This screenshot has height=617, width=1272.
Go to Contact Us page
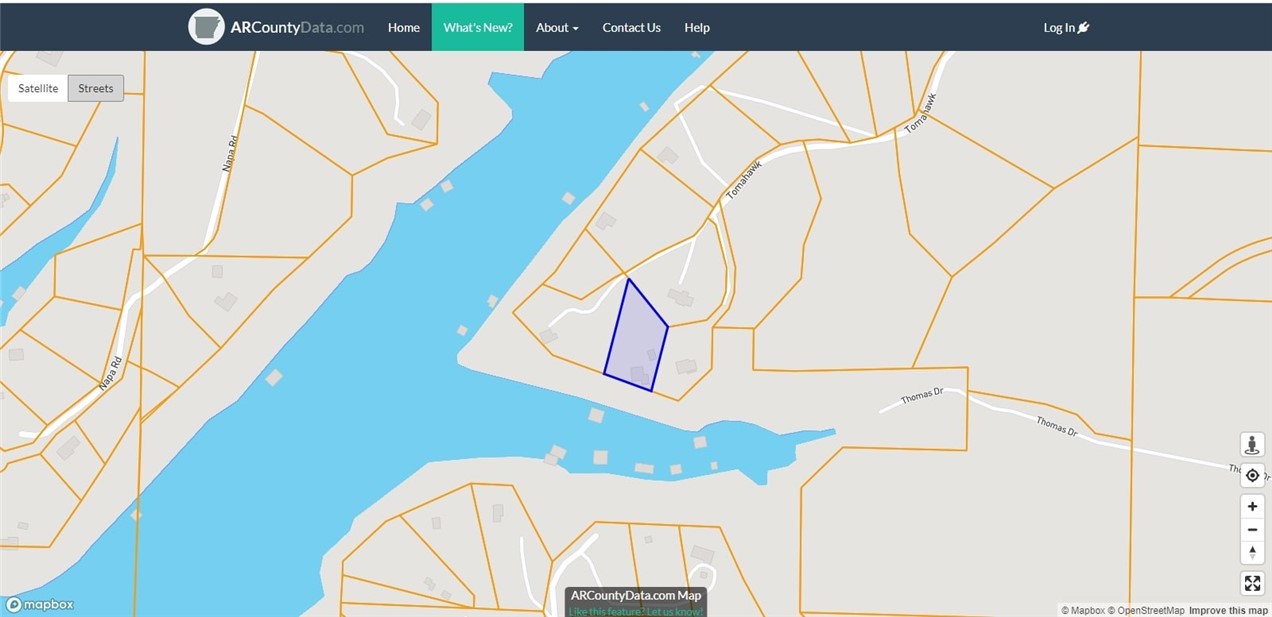coord(631,28)
